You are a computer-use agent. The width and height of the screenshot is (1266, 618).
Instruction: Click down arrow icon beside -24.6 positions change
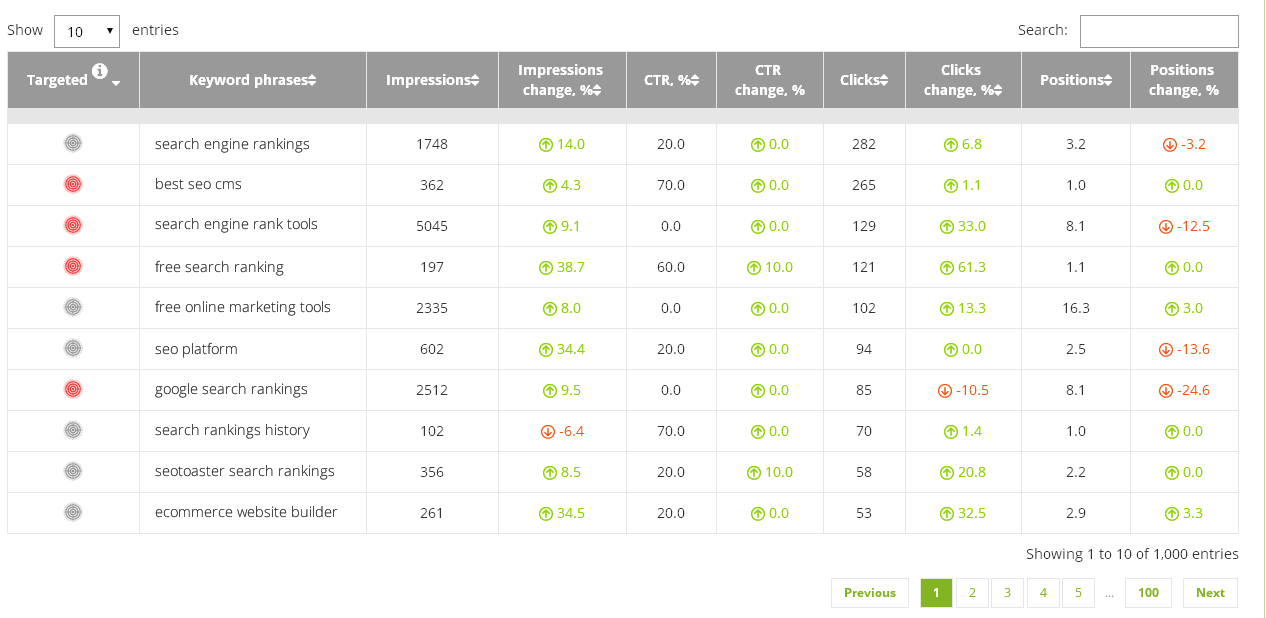tap(1165, 391)
